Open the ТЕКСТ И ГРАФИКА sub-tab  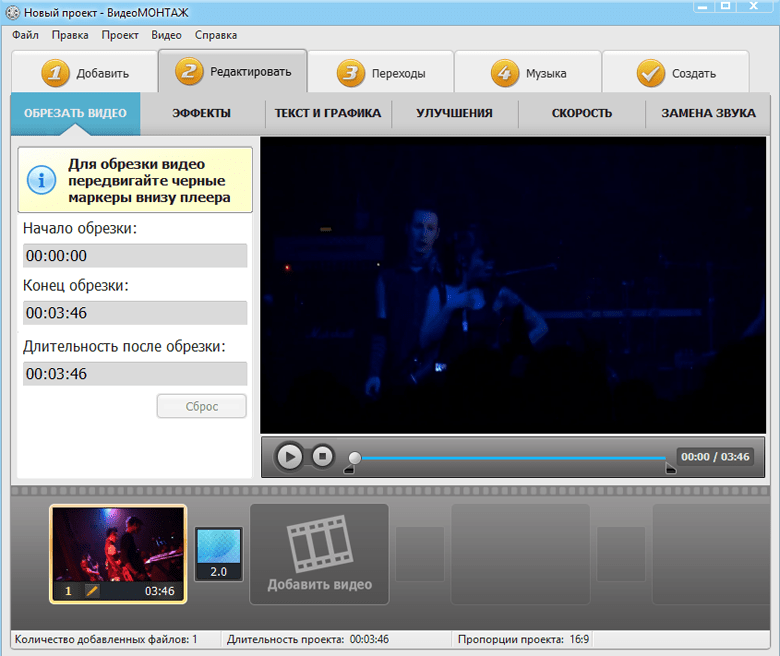click(x=328, y=113)
